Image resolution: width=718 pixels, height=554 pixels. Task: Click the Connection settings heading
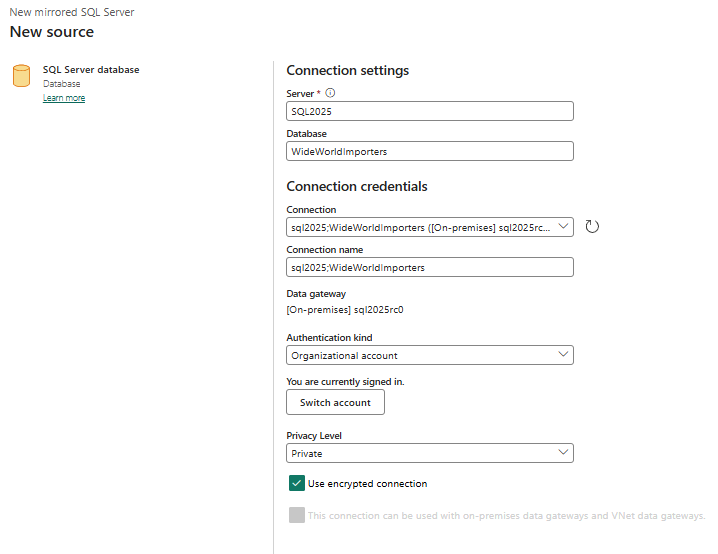(347, 71)
